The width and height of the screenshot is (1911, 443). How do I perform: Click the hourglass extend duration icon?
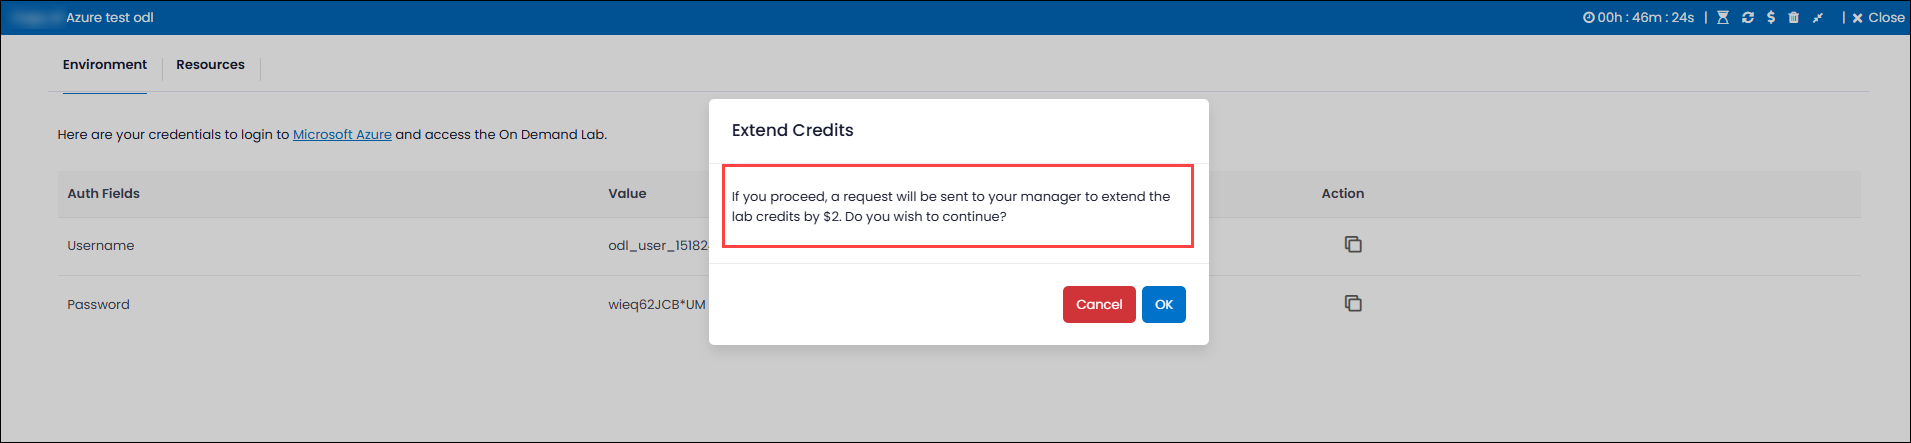click(1723, 18)
